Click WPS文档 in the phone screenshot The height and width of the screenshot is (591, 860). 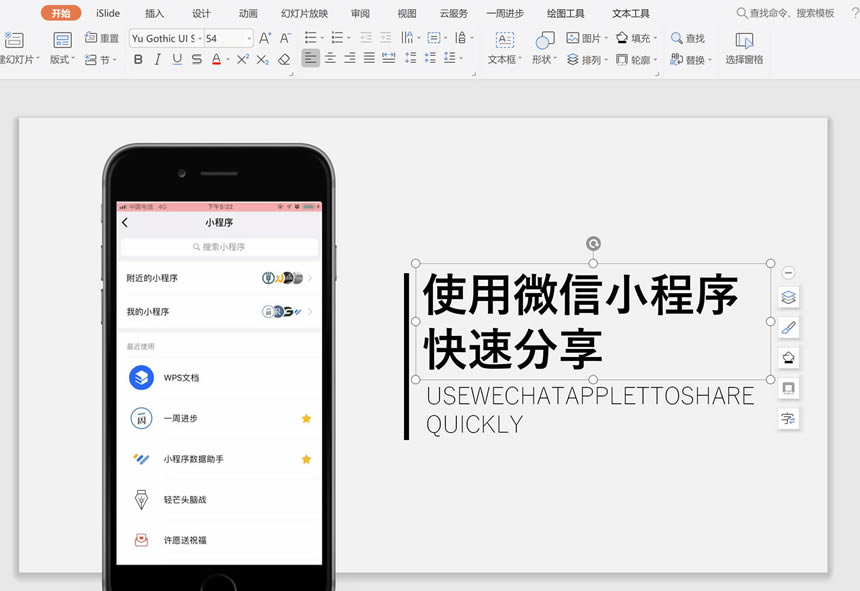182,378
